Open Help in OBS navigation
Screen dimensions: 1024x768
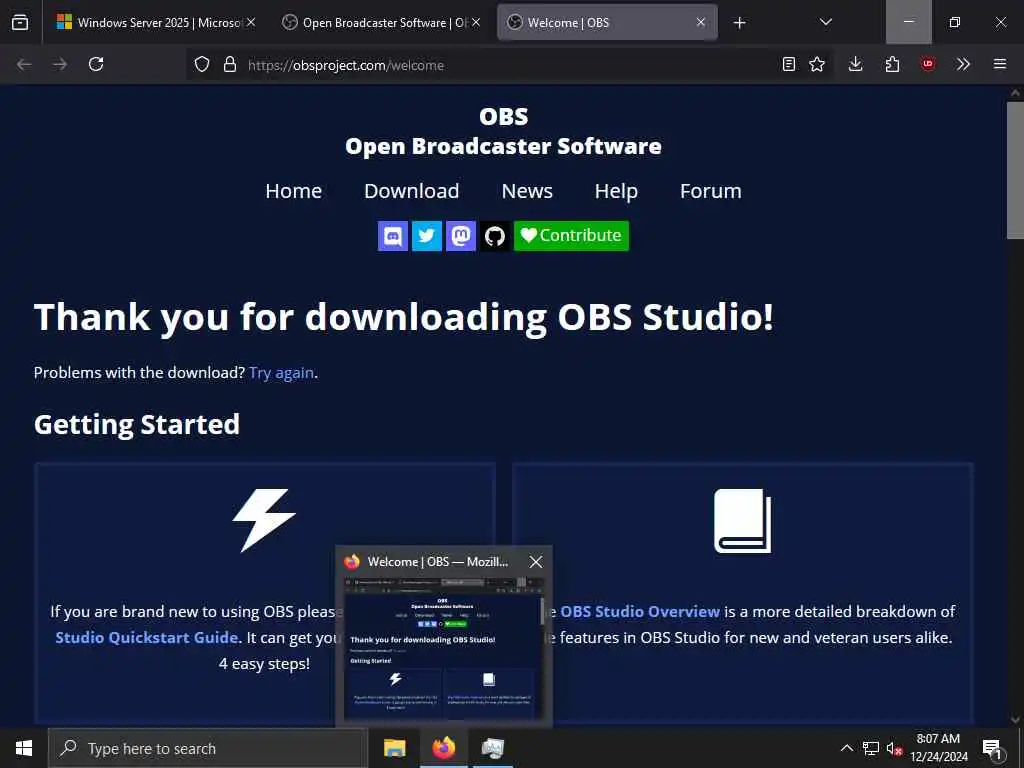click(616, 191)
